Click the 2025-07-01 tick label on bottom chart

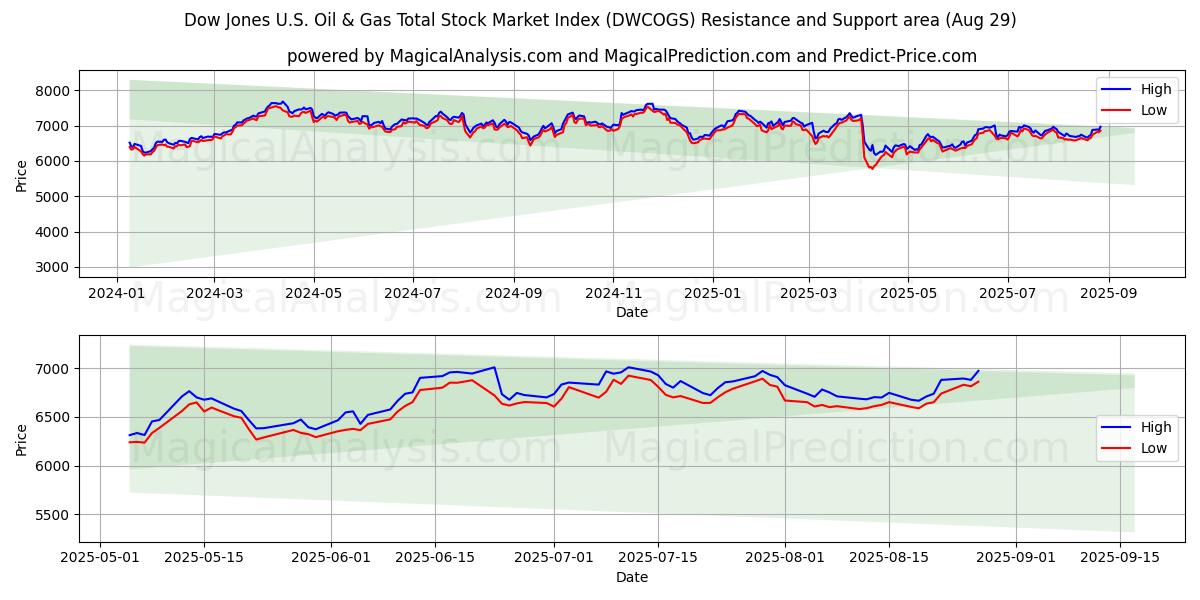553,559
